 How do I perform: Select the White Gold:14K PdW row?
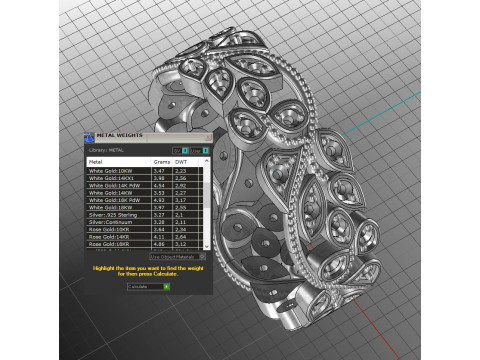coord(144,185)
